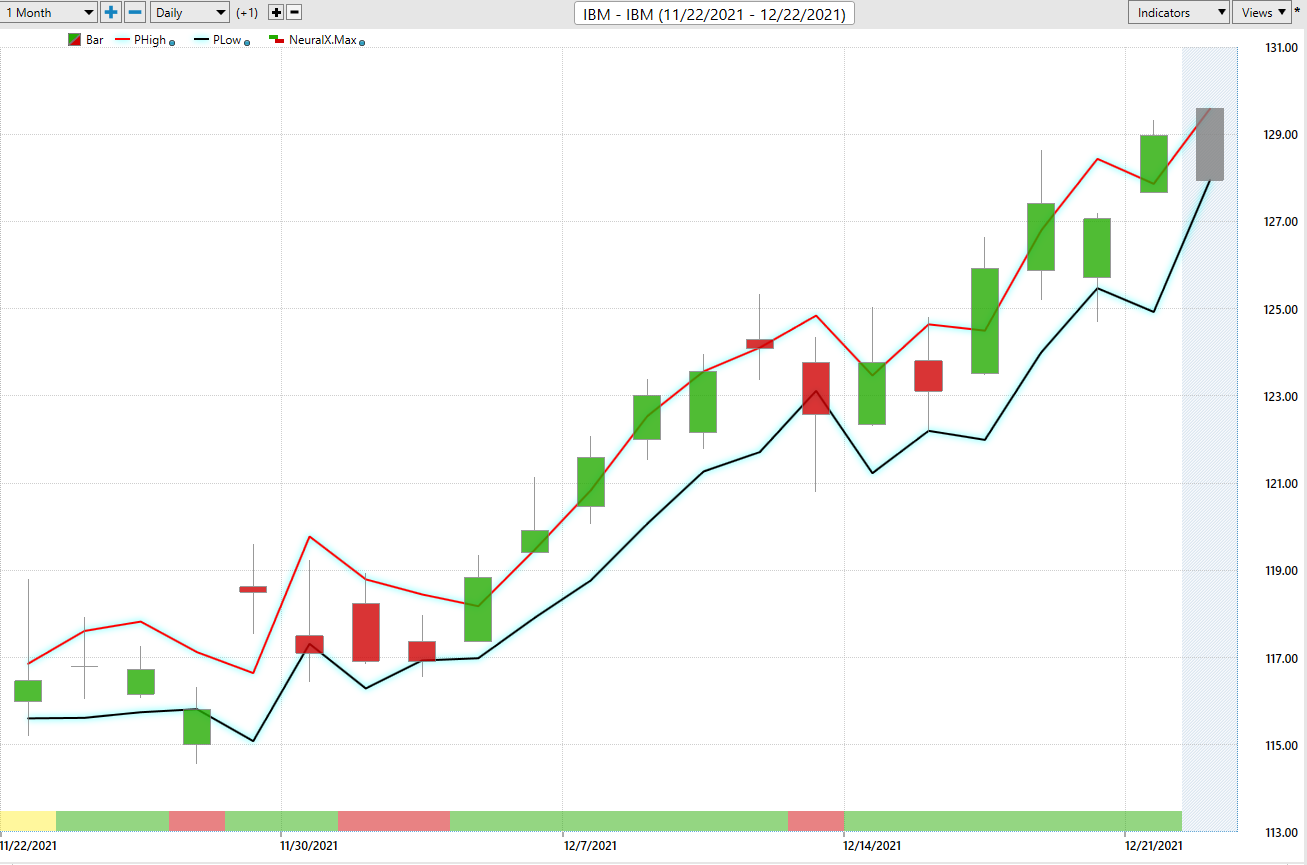This screenshot has height=865, width=1307.
Task: Click the 121.00 price axis label
Action: pos(1281,484)
